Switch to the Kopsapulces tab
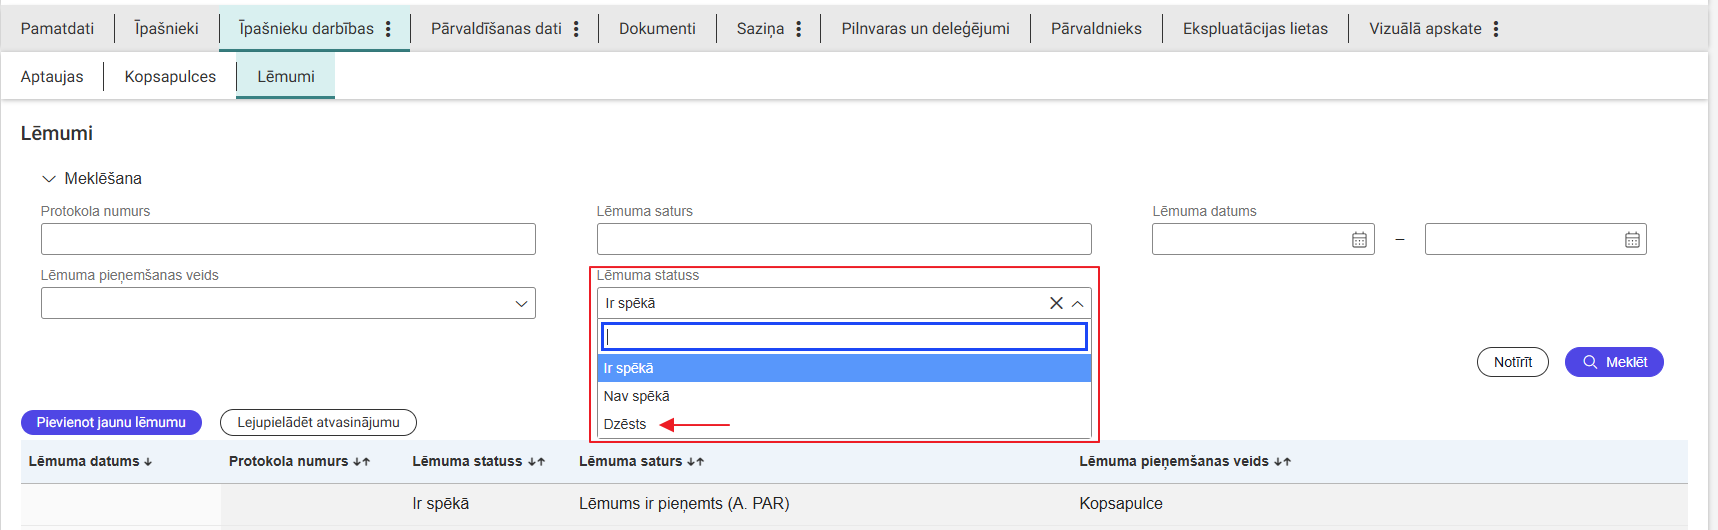This screenshot has width=1718, height=530. click(x=170, y=77)
